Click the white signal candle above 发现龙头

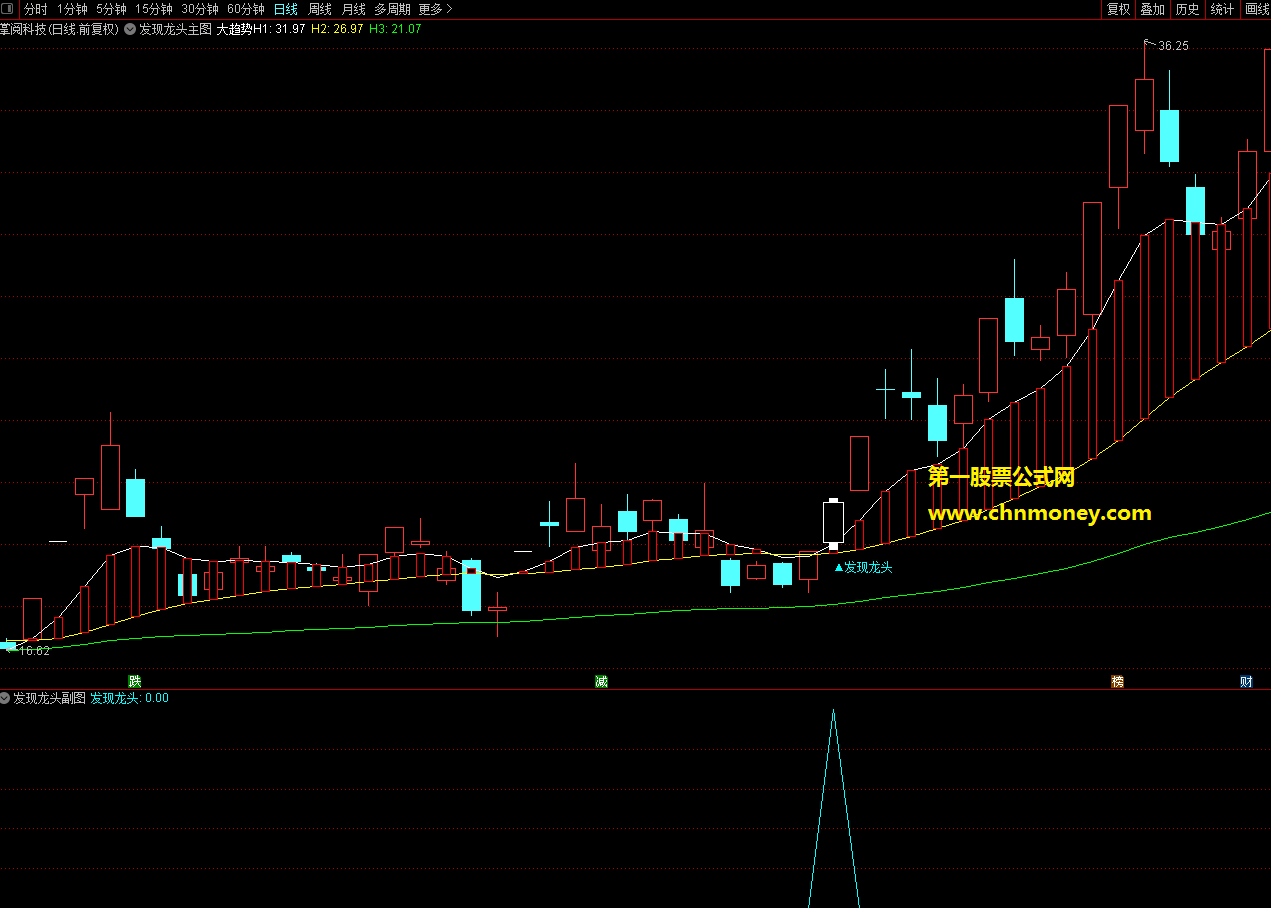coord(833,523)
